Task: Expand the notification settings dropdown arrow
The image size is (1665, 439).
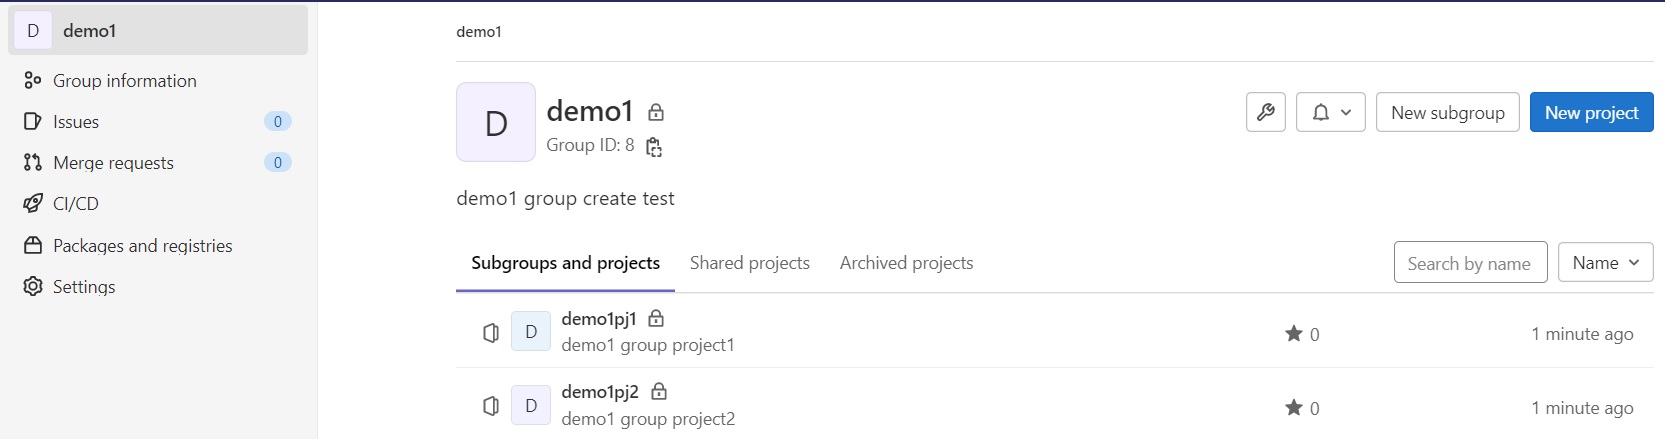Action: point(1346,112)
